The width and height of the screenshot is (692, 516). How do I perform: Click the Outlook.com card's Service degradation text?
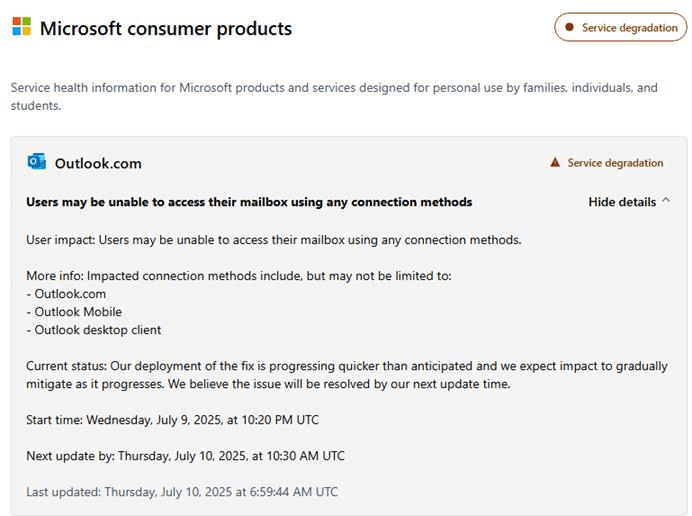pyautogui.click(x=615, y=163)
